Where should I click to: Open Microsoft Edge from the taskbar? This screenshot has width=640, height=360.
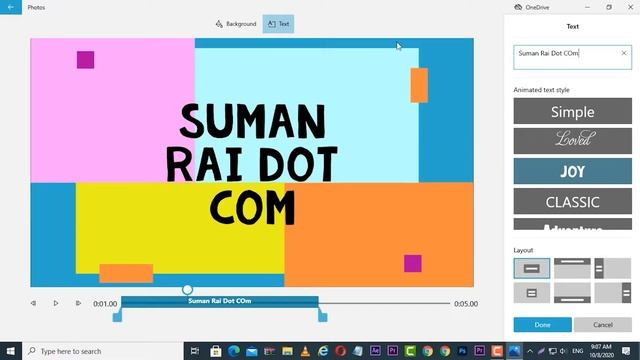[234, 351]
